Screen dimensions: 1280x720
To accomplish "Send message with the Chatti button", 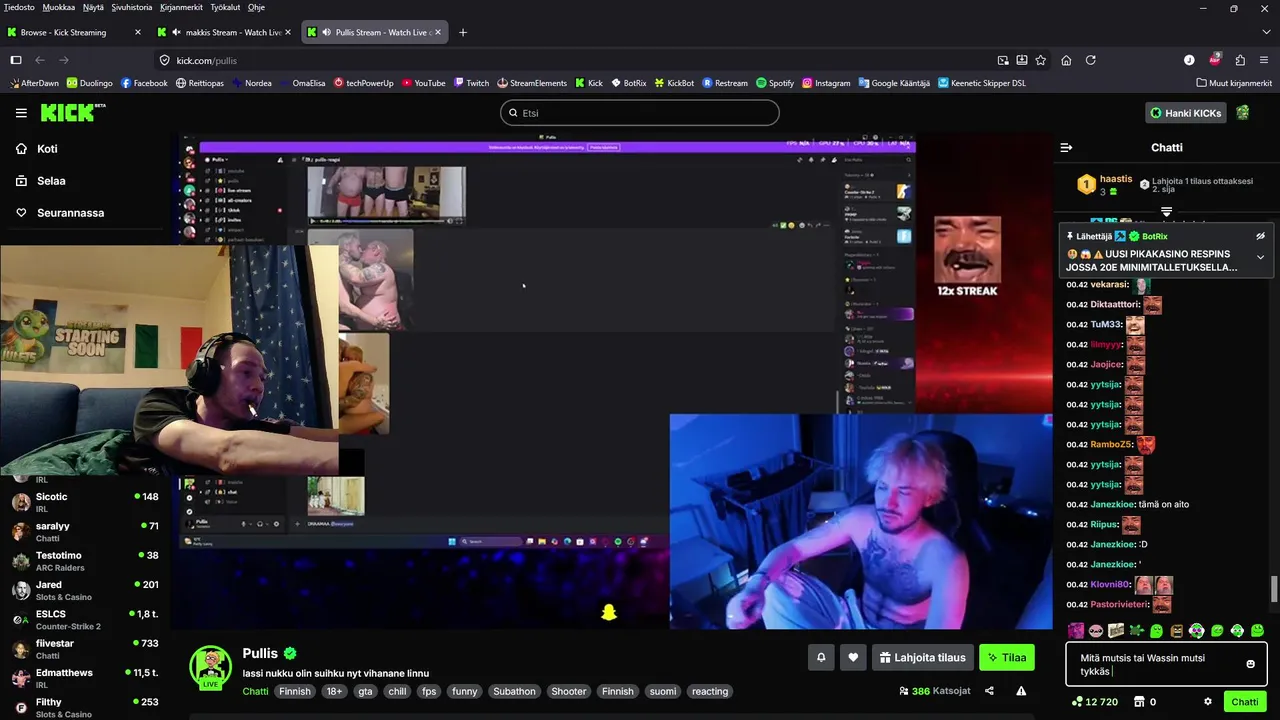I will 1245,702.
